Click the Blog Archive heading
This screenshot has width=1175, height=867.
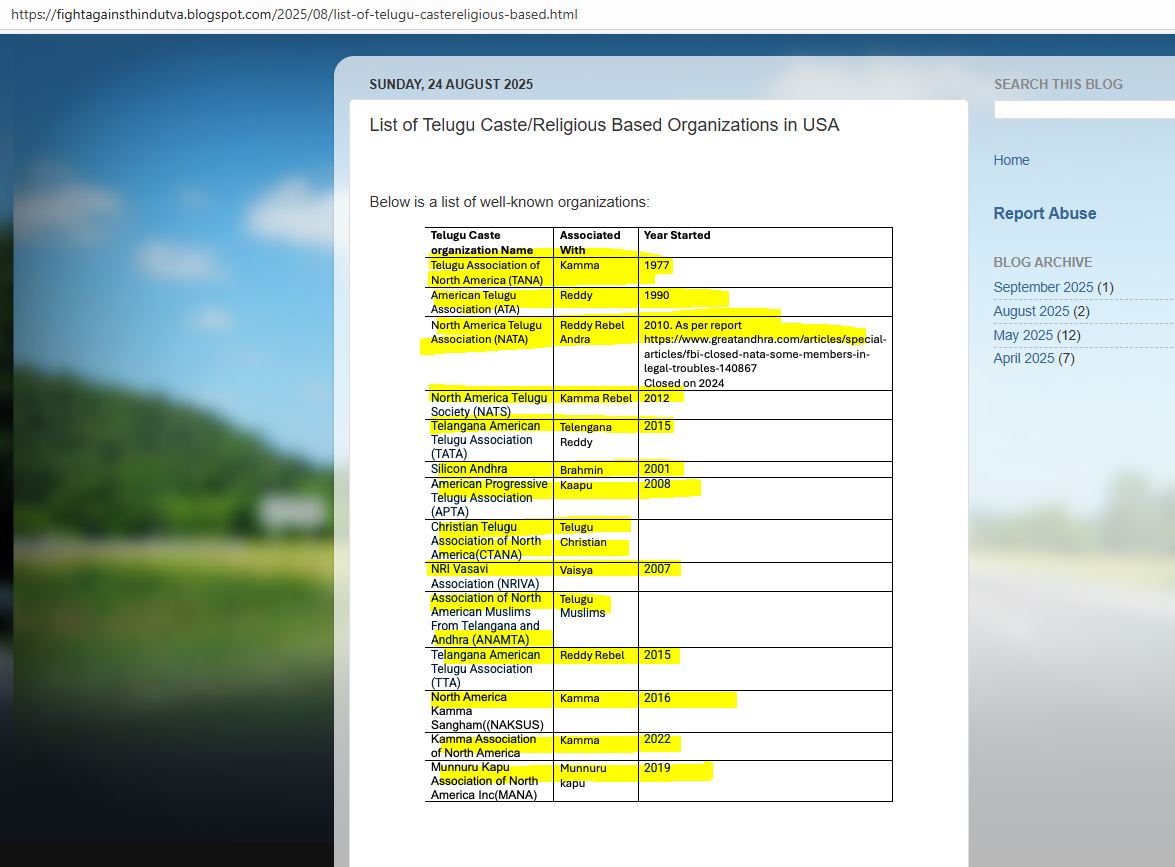(1042, 262)
